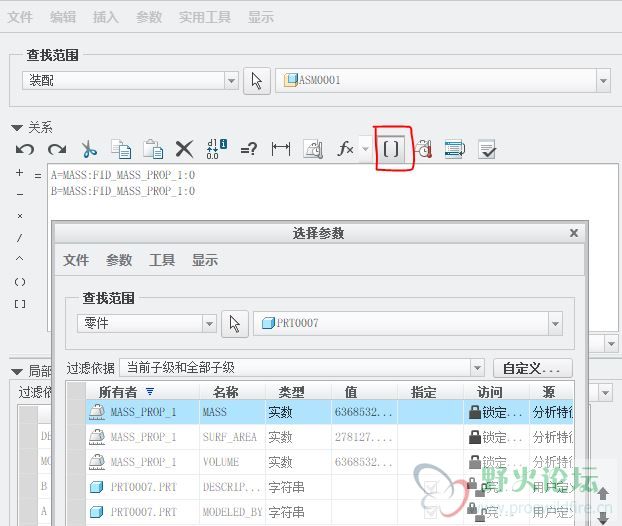Click the Undo arrow in relations toolbar
This screenshot has width=622, height=526.
[x=25, y=150]
